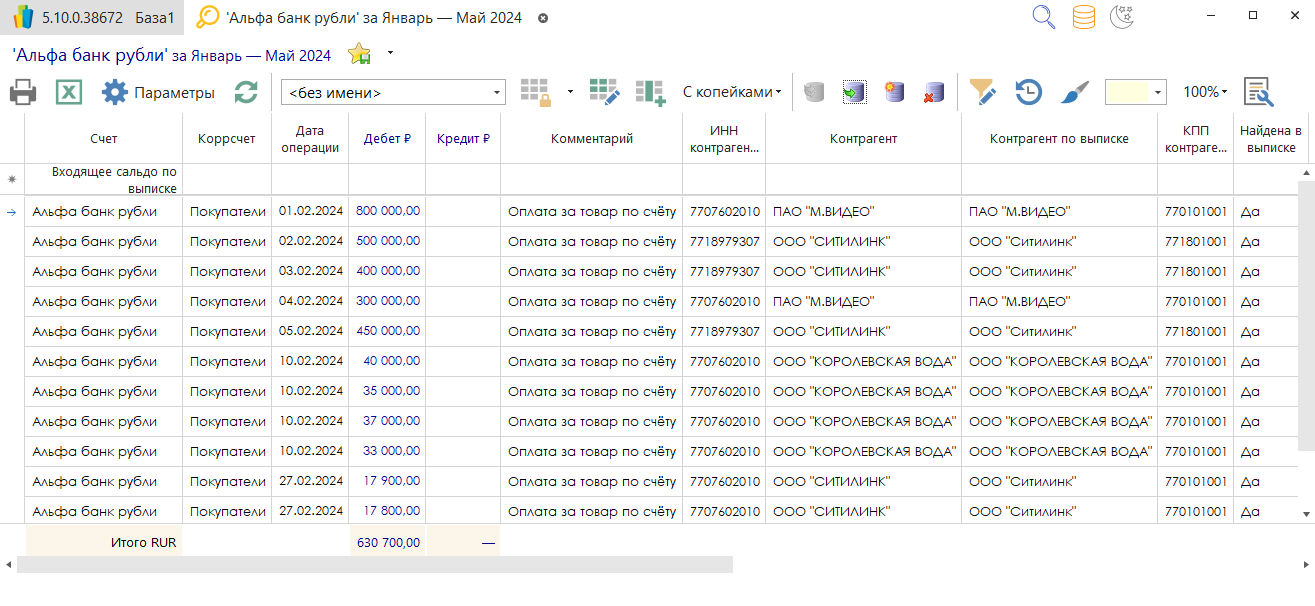Sort by the 'Дебет ₽' column header

coord(387,139)
